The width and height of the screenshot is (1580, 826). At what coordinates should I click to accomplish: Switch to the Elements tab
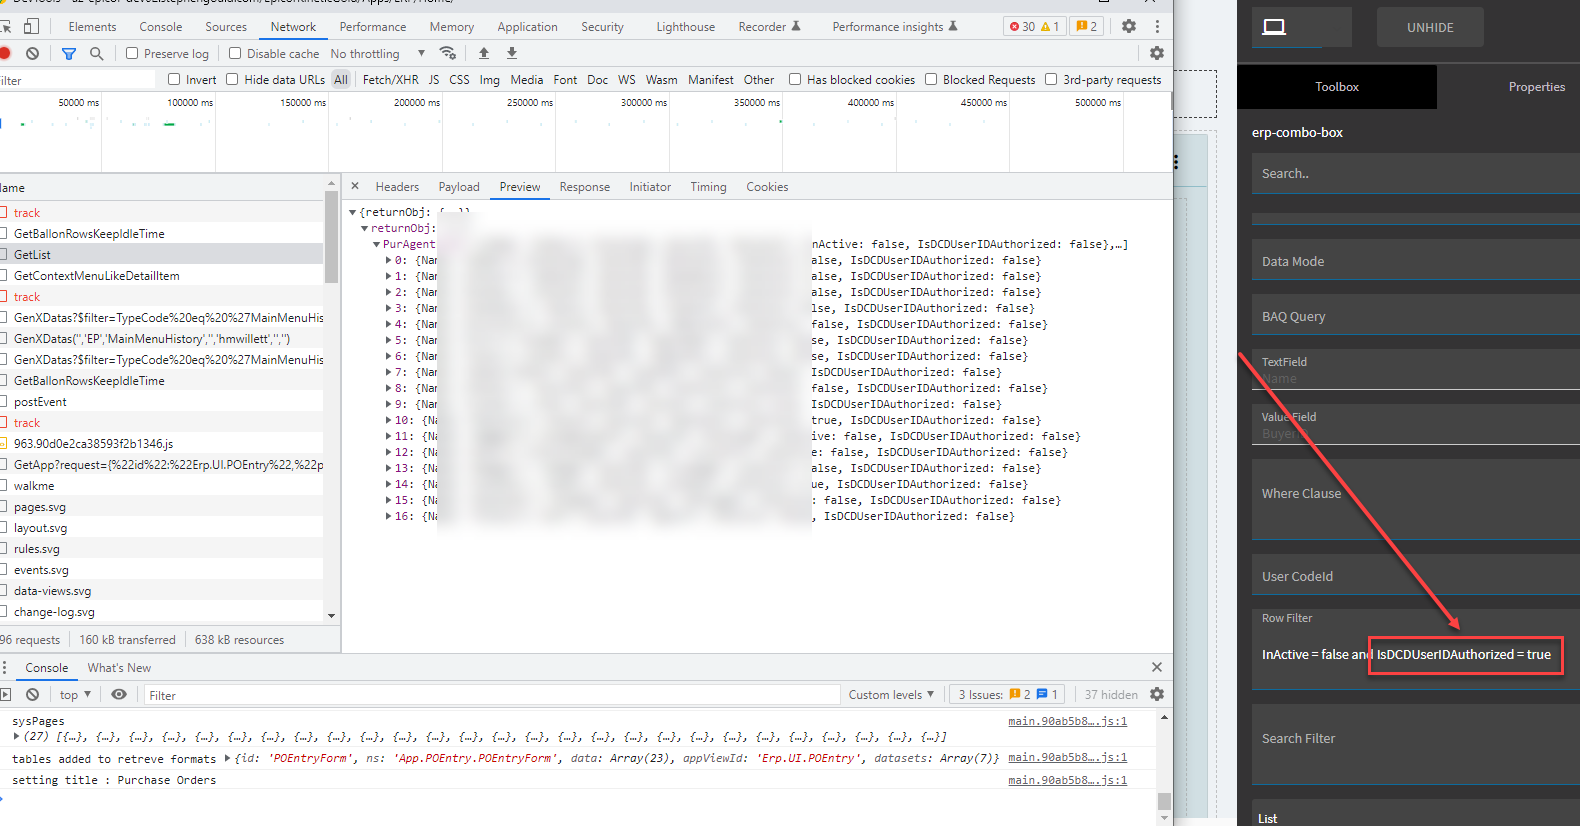click(x=92, y=27)
